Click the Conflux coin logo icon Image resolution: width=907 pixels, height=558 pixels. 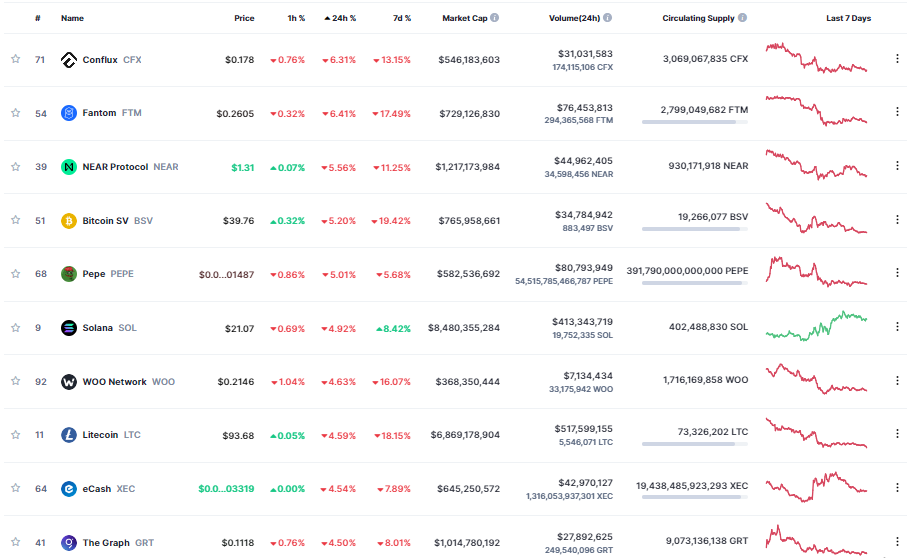(x=69, y=60)
